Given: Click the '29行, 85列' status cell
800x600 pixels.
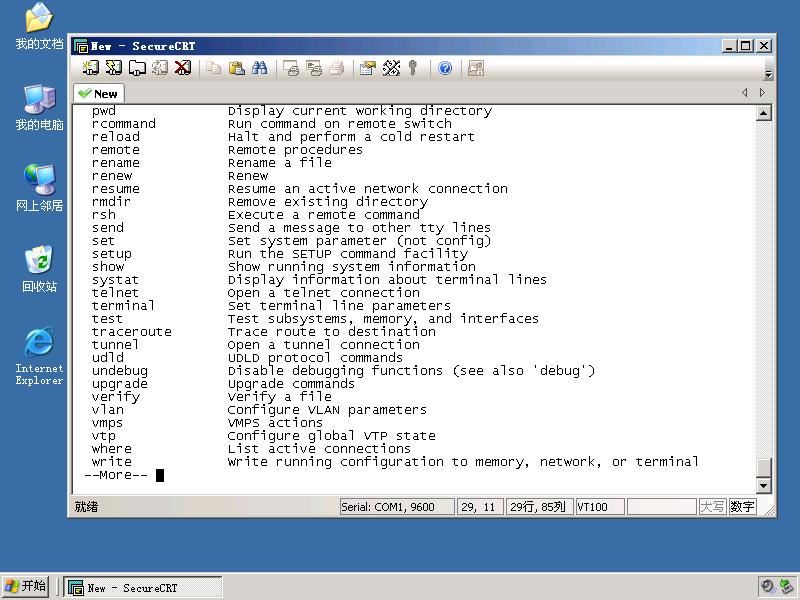Looking at the screenshot, I should tap(539, 507).
